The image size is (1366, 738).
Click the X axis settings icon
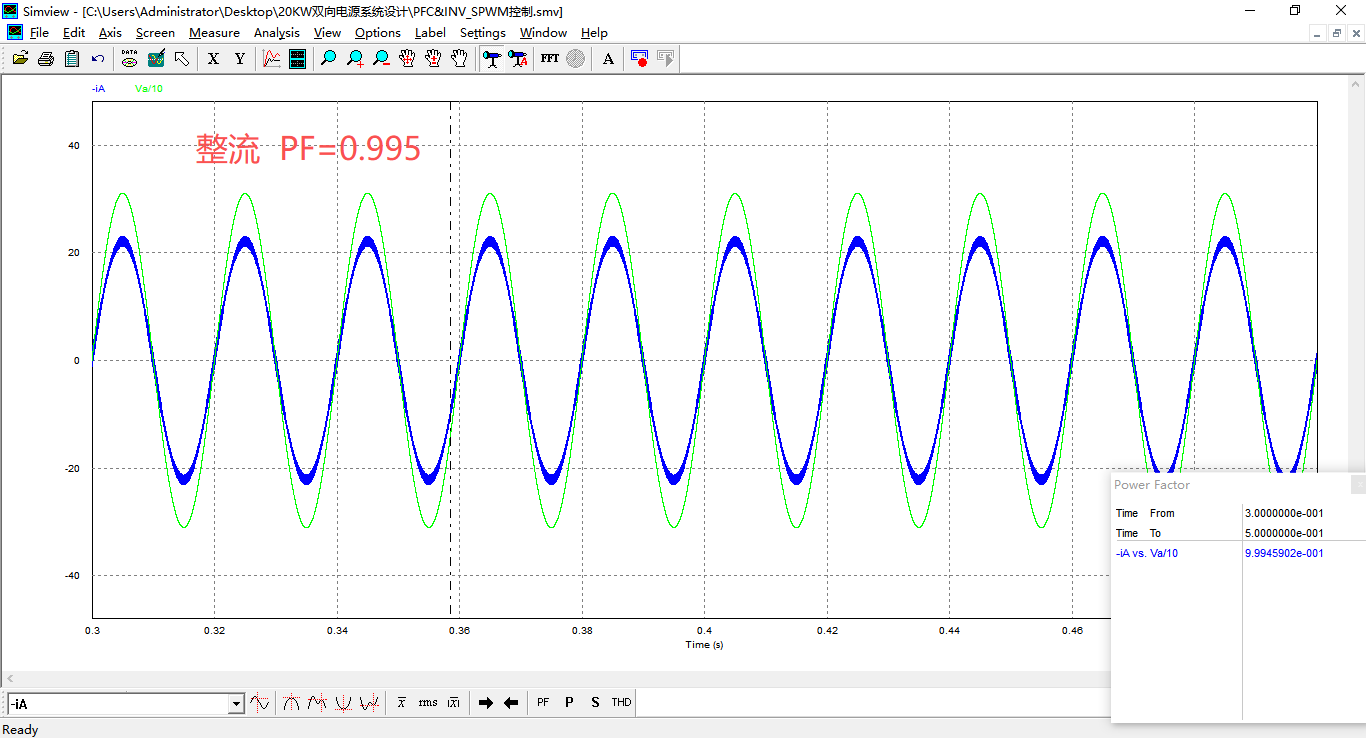pyautogui.click(x=213, y=59)
